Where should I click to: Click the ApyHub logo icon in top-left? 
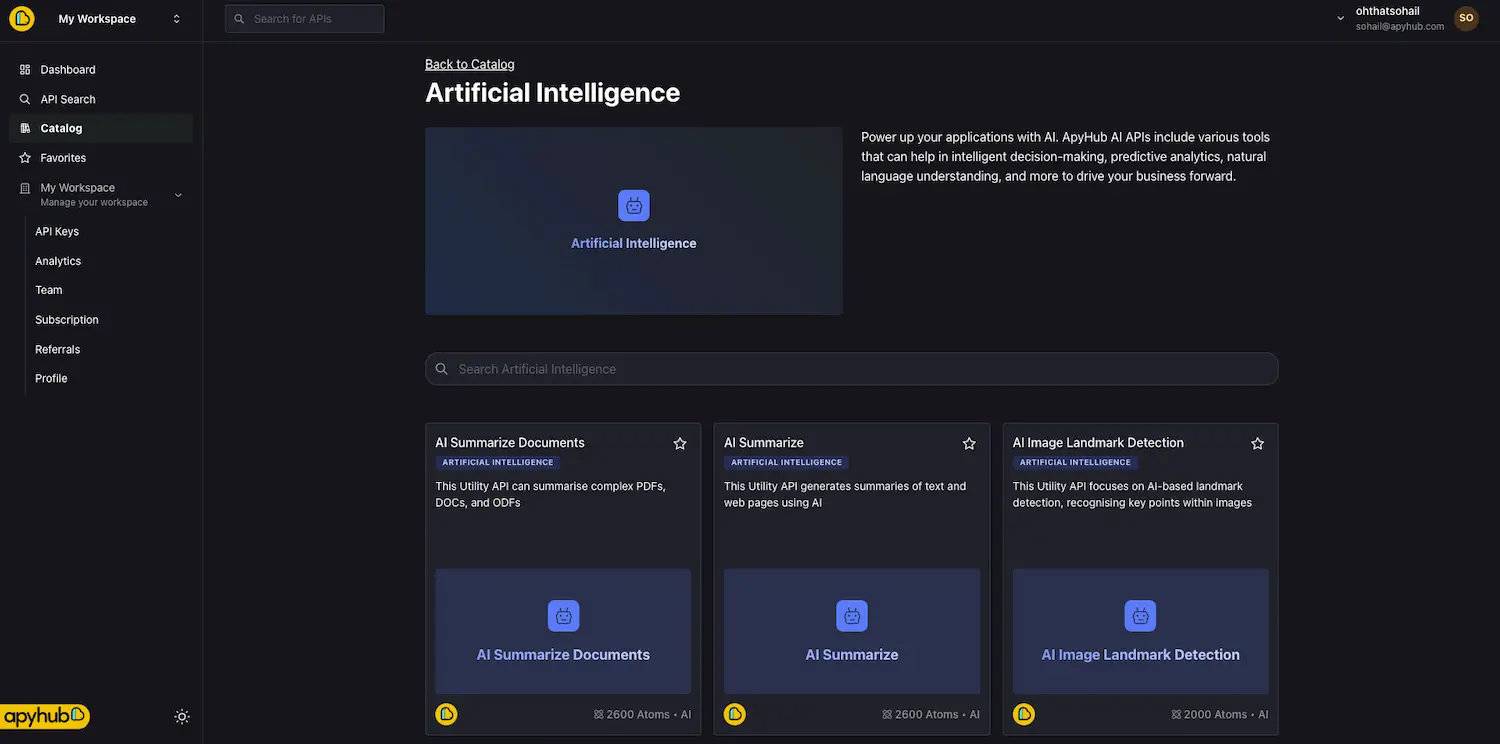click(22, 19)
